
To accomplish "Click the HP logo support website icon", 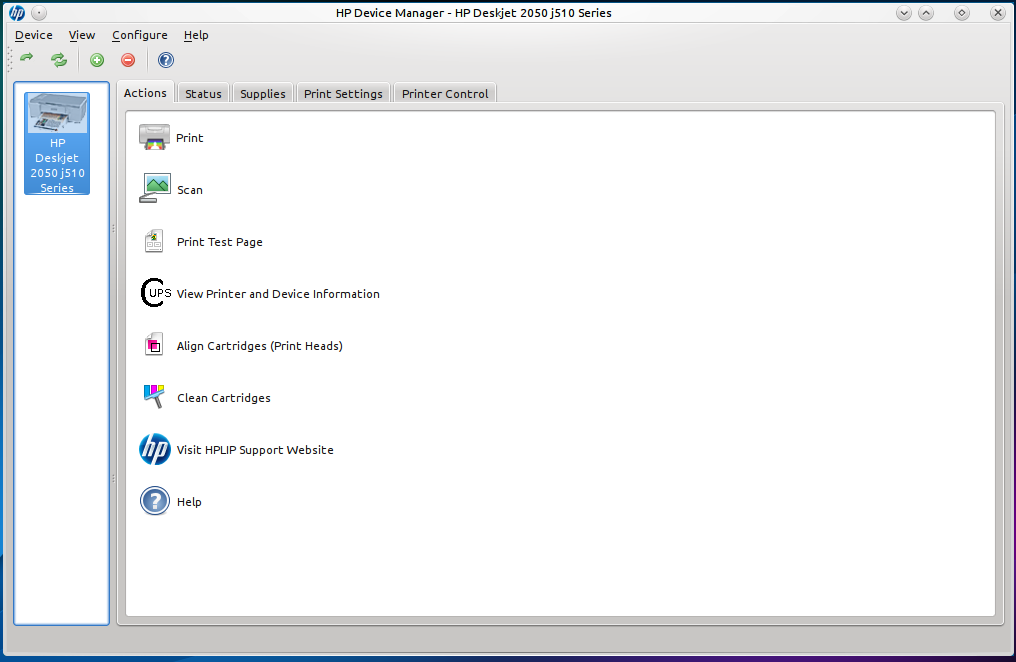I will point(155,449).
